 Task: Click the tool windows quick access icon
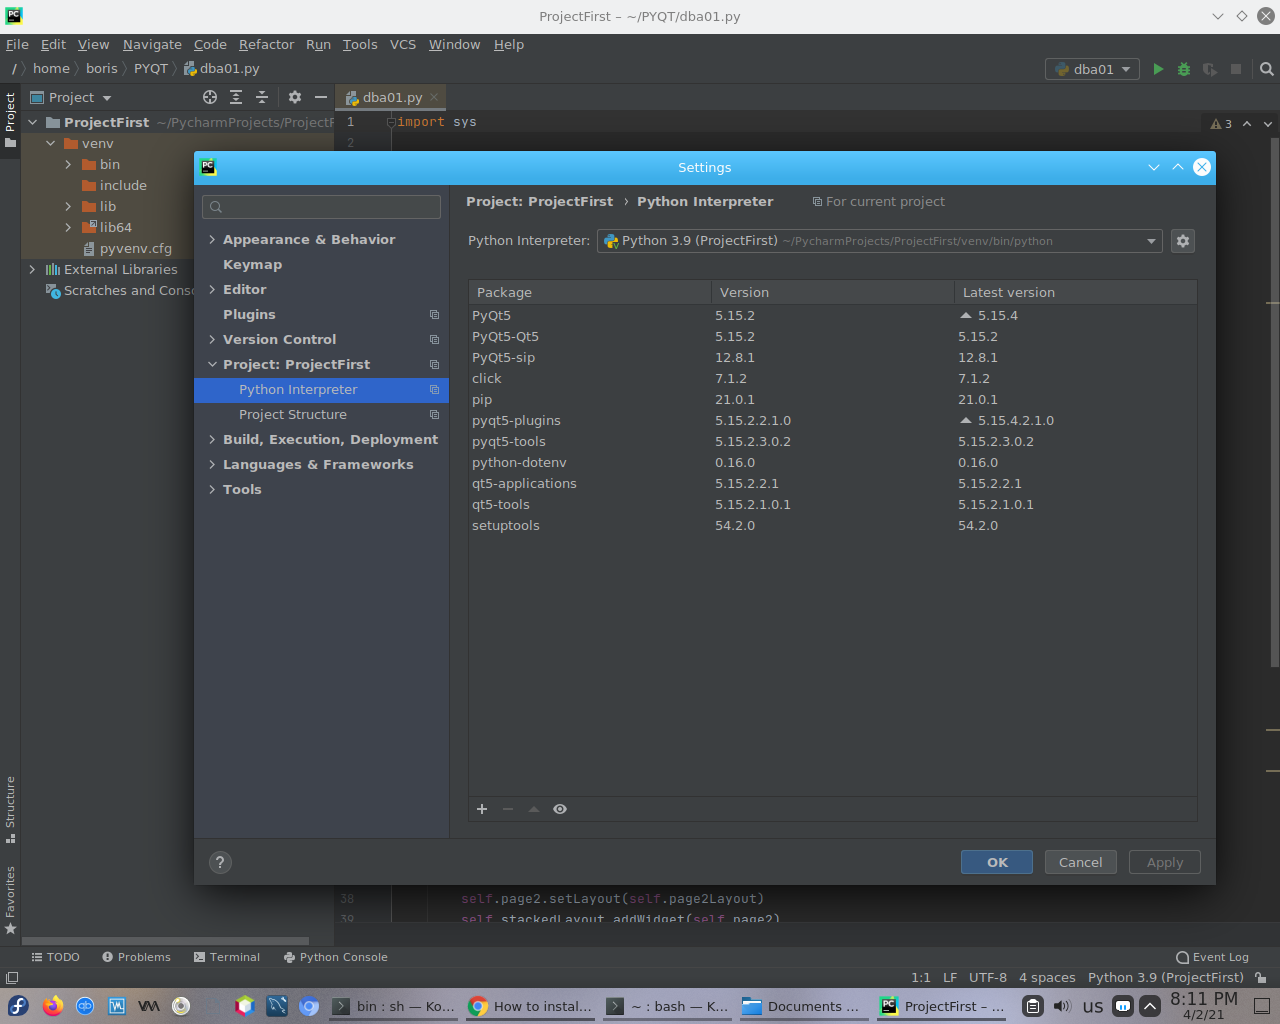coord(12,978)
